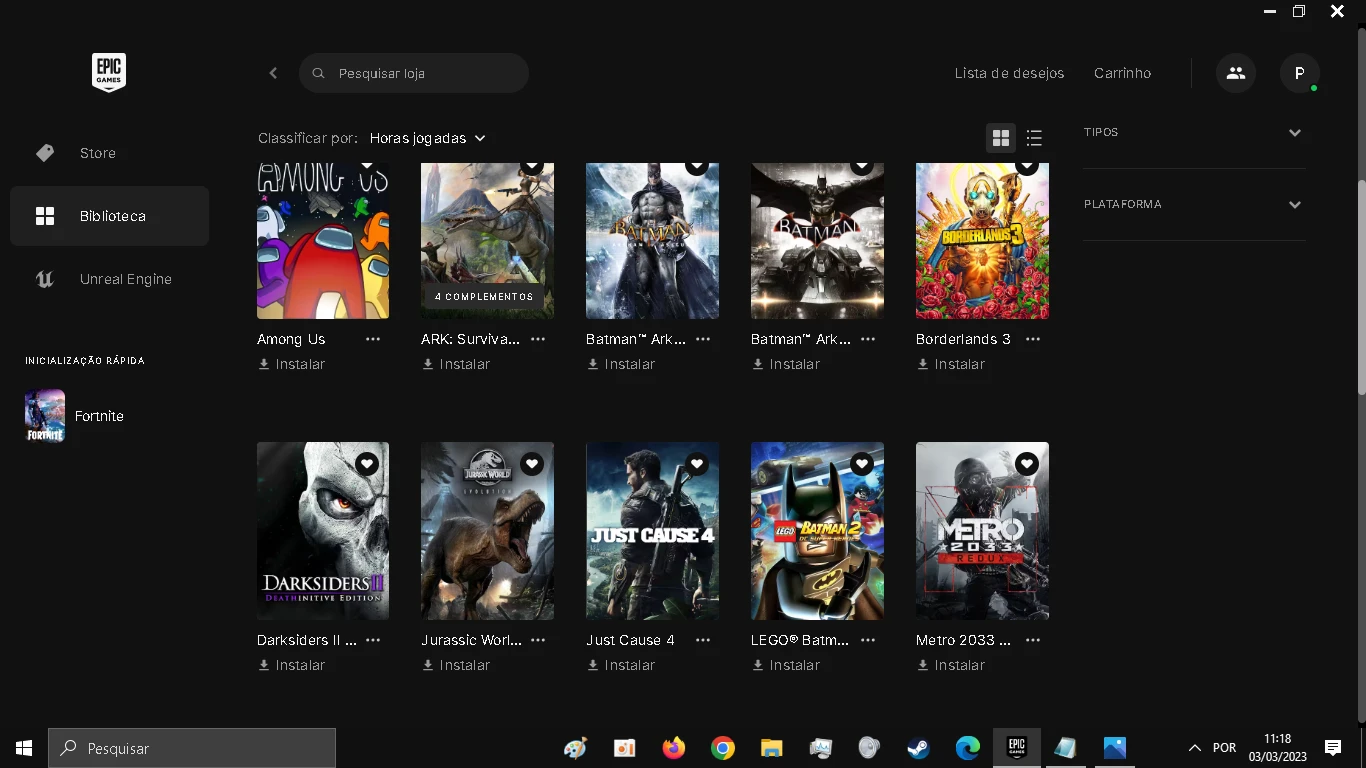Open Borderlands 3 cover thumbnail

[x=982, y=241]
